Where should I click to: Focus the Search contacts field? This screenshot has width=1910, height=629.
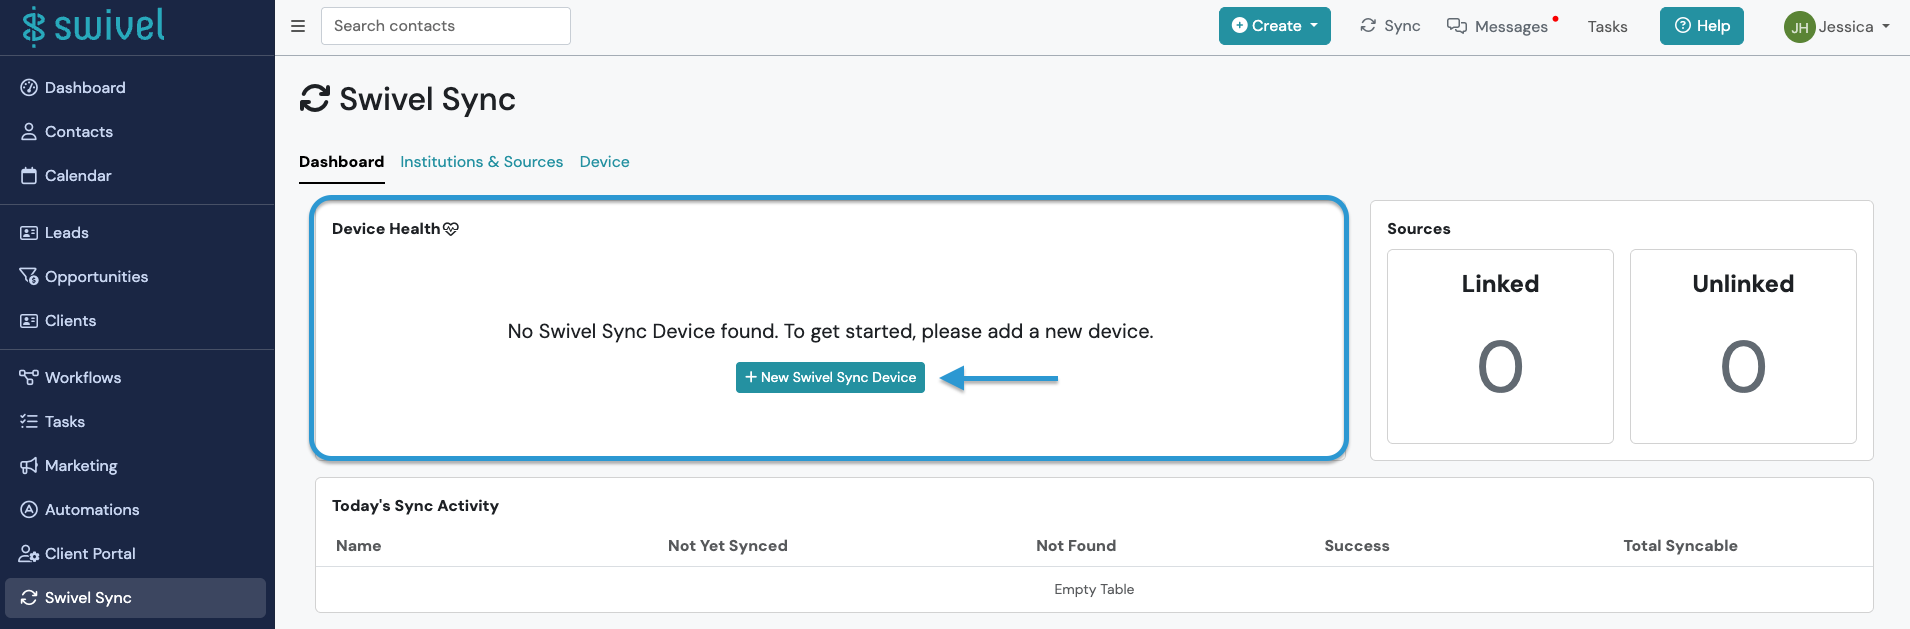coord(446,26)
